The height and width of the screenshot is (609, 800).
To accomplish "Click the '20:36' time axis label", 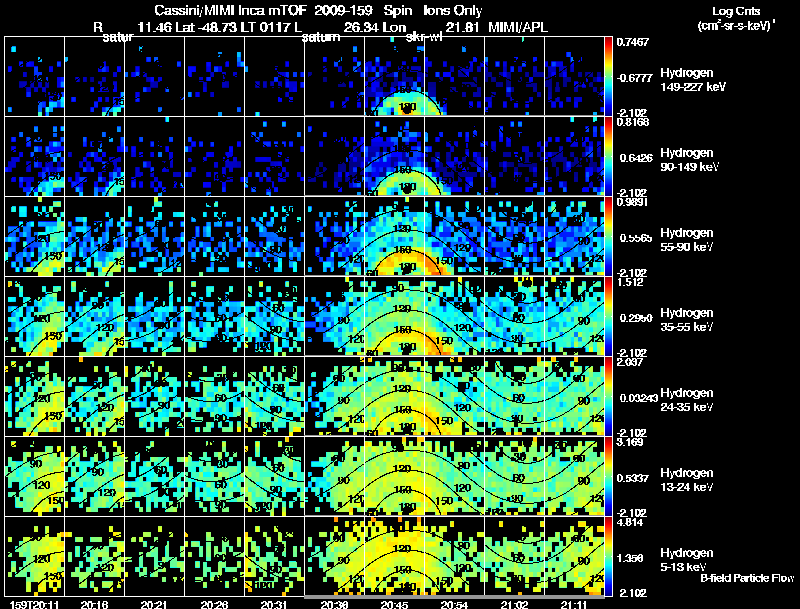I will point(334,605).
